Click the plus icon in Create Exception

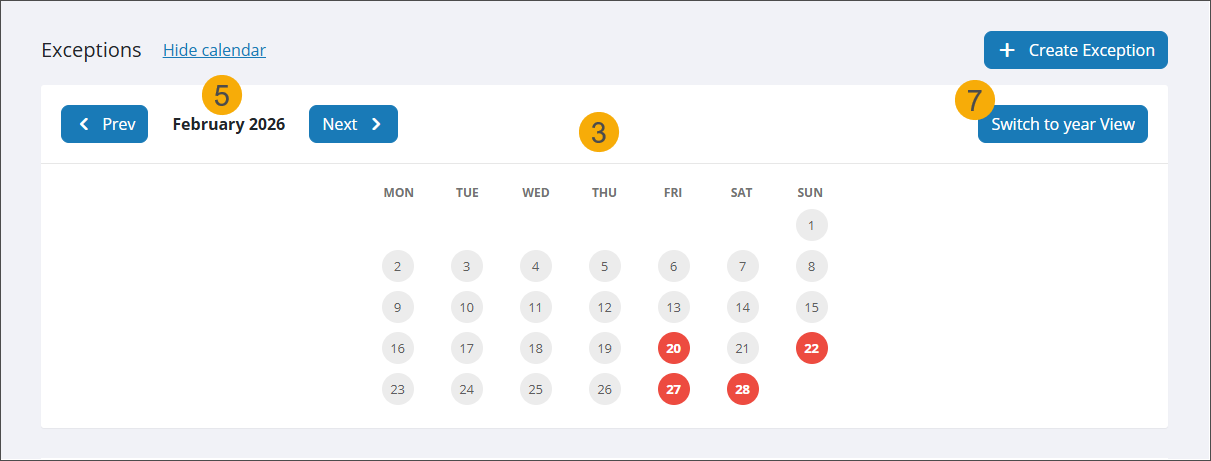point(1007,50)
